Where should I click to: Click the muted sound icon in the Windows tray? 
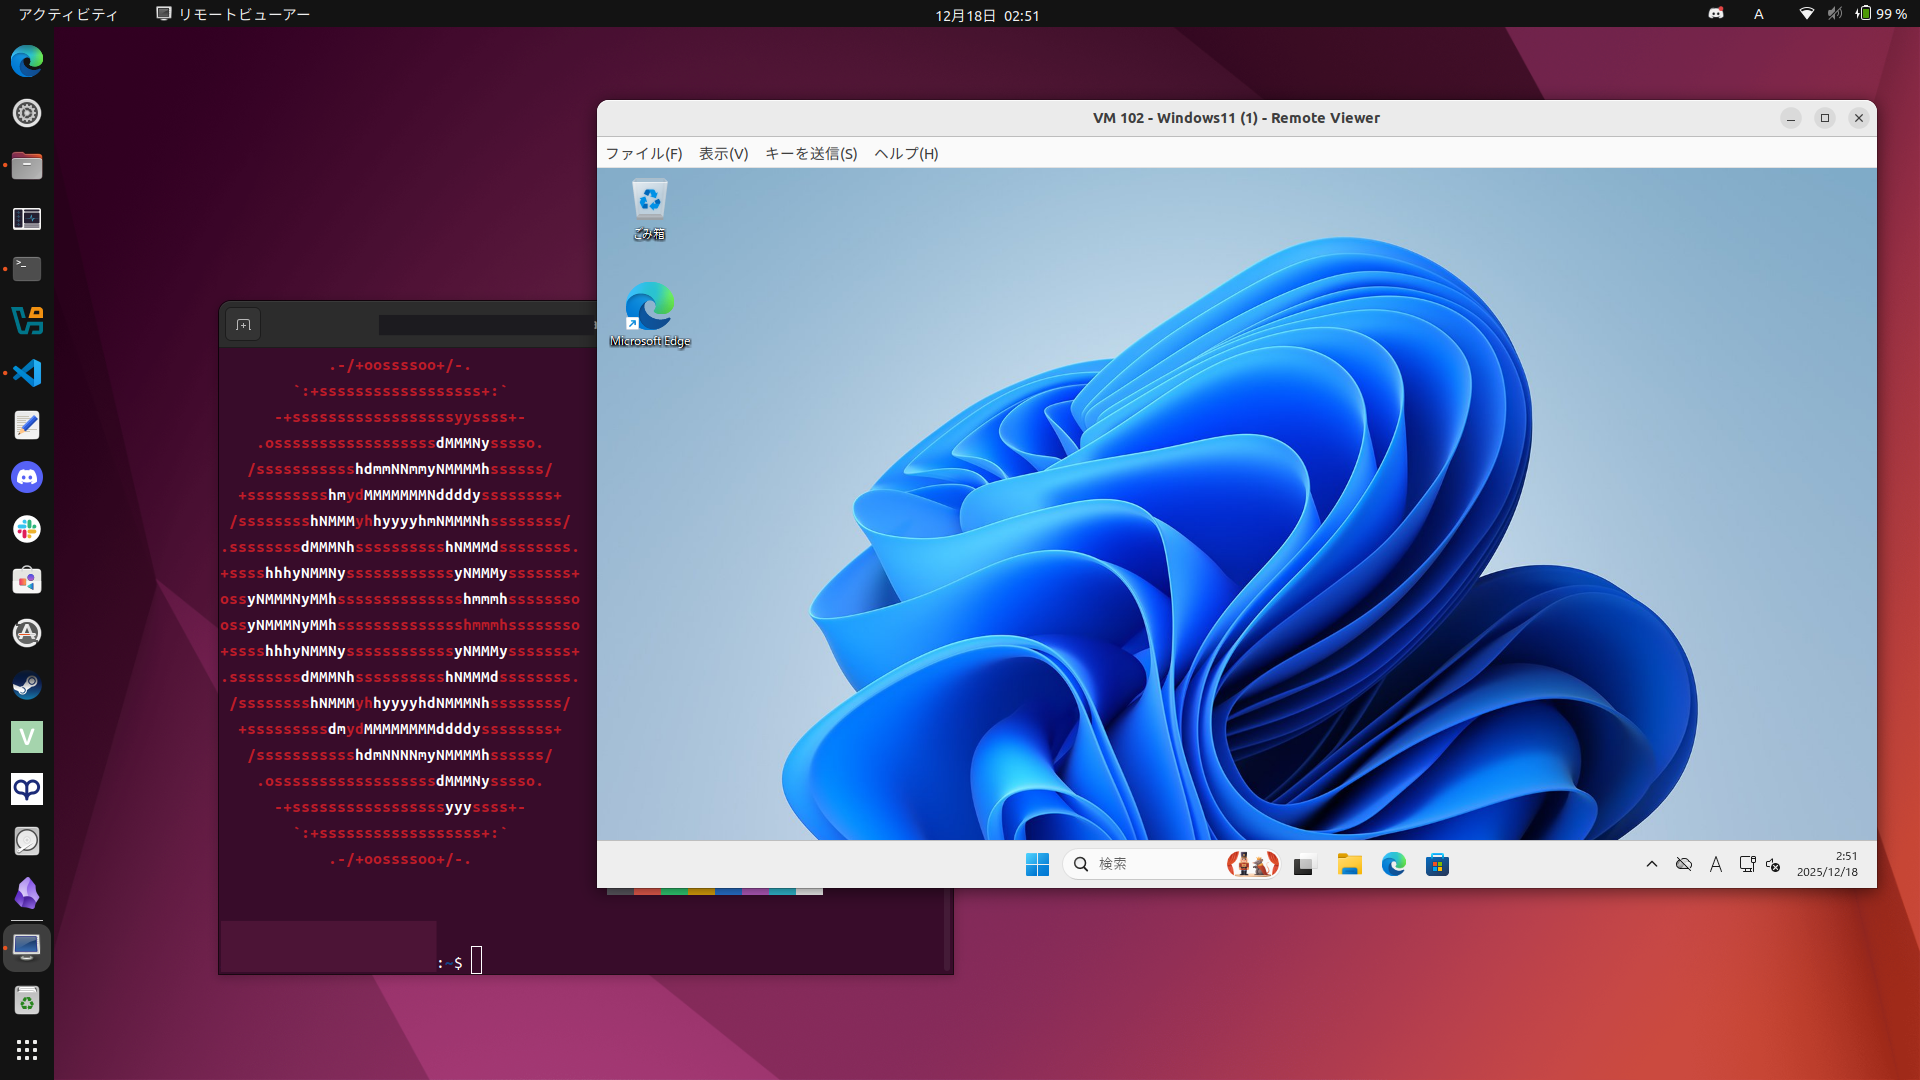[1776, 863]
